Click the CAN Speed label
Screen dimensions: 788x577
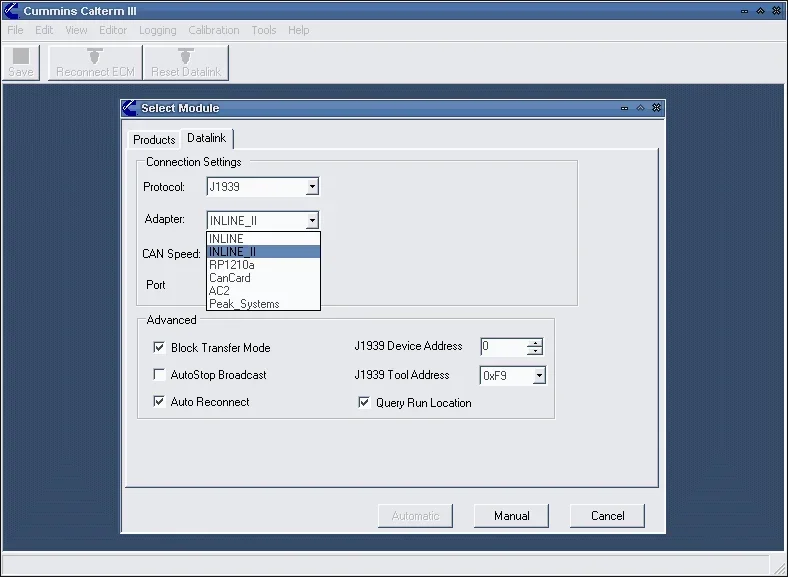(171, 254)
